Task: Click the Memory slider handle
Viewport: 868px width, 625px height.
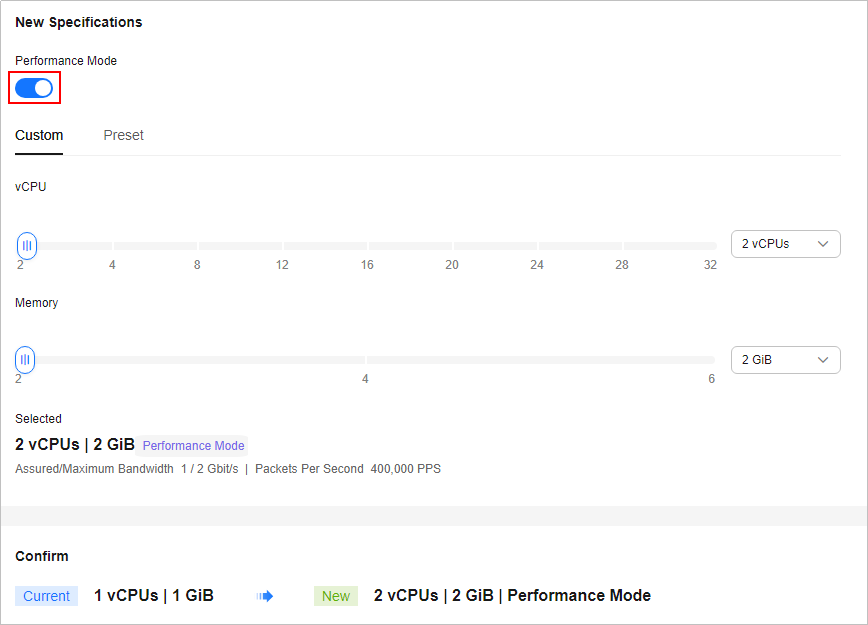Action: tap(25, 359)
